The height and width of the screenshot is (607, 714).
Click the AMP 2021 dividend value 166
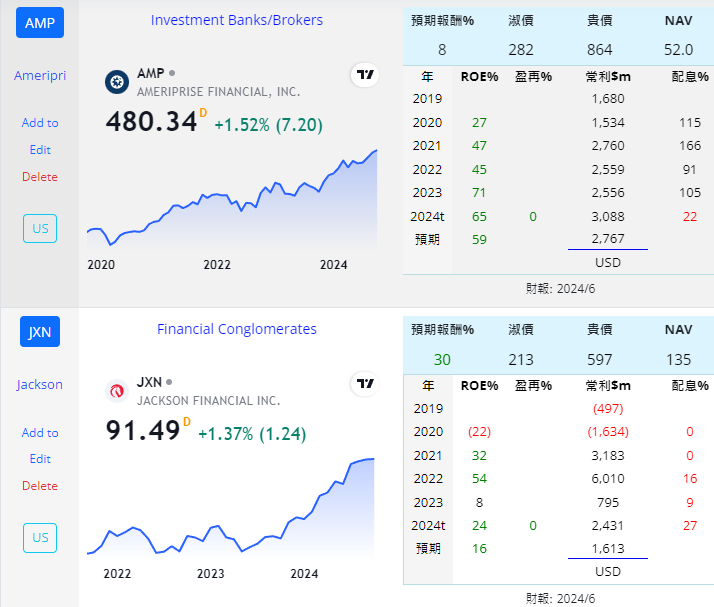690,146
